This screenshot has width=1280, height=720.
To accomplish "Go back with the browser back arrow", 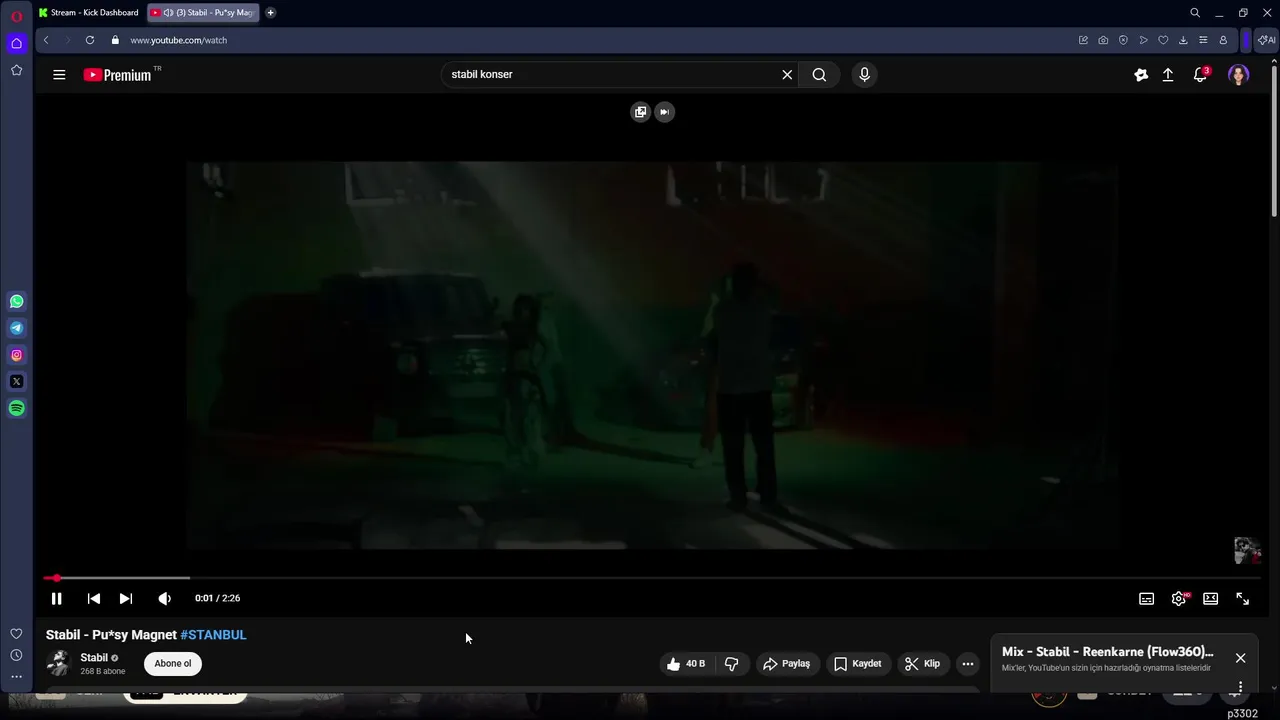I will coord(46,40).
